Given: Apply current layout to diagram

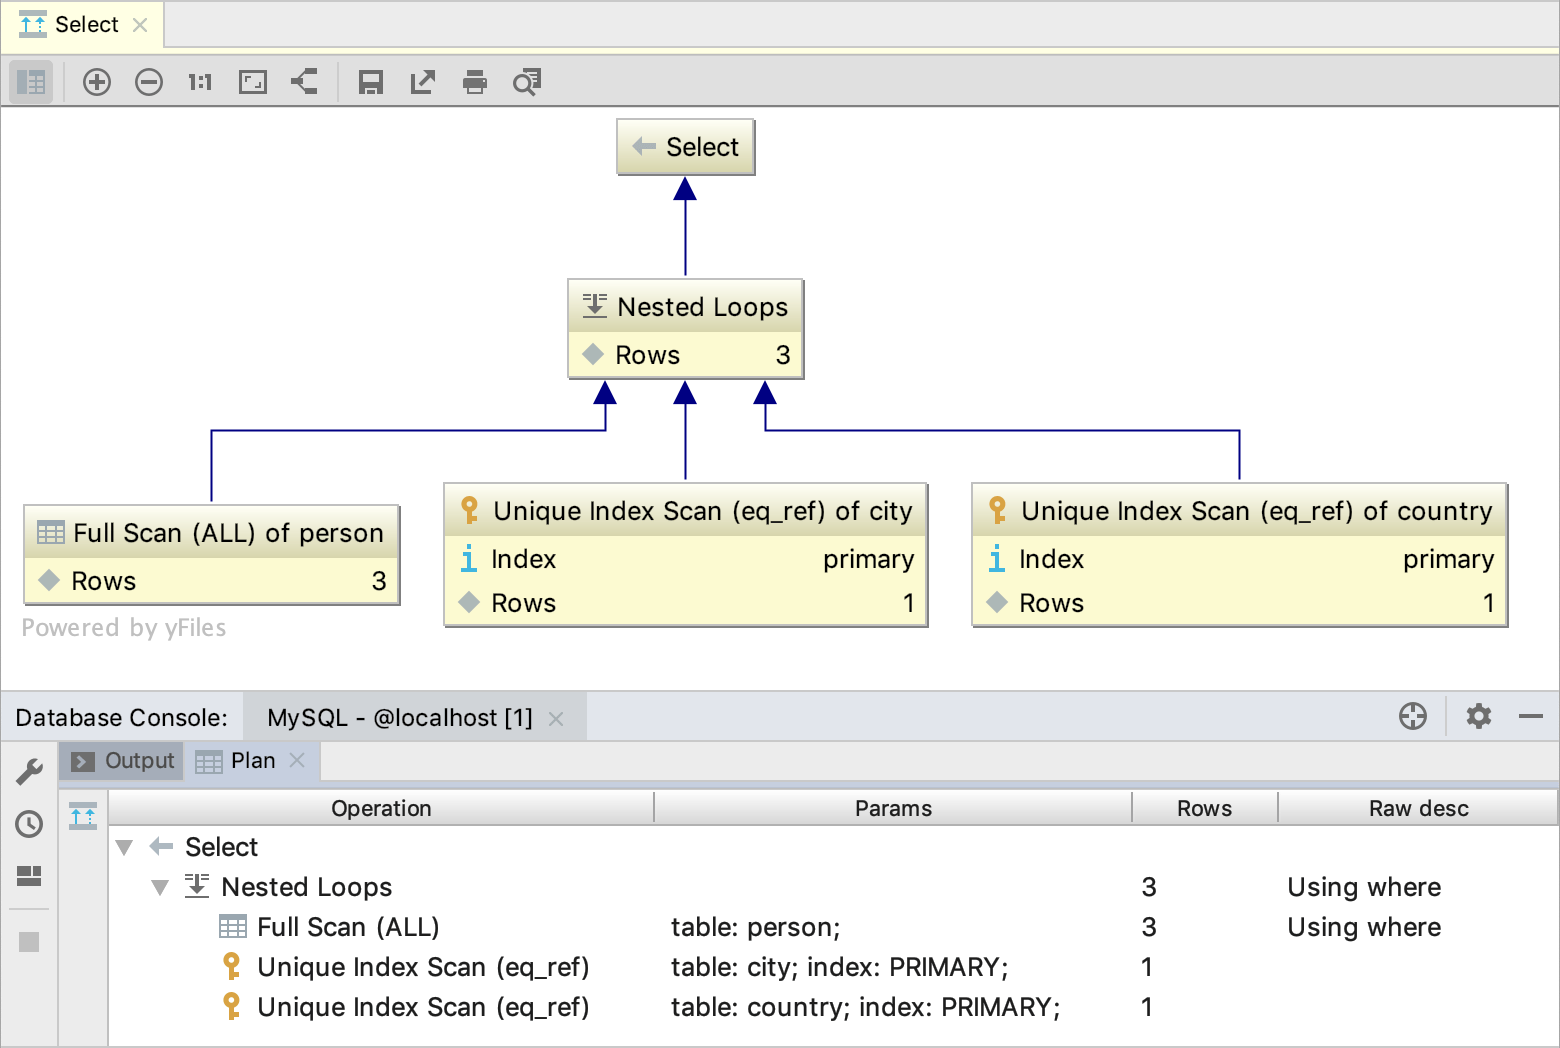Looking at the screenshot, I should [x=304, y=82].
